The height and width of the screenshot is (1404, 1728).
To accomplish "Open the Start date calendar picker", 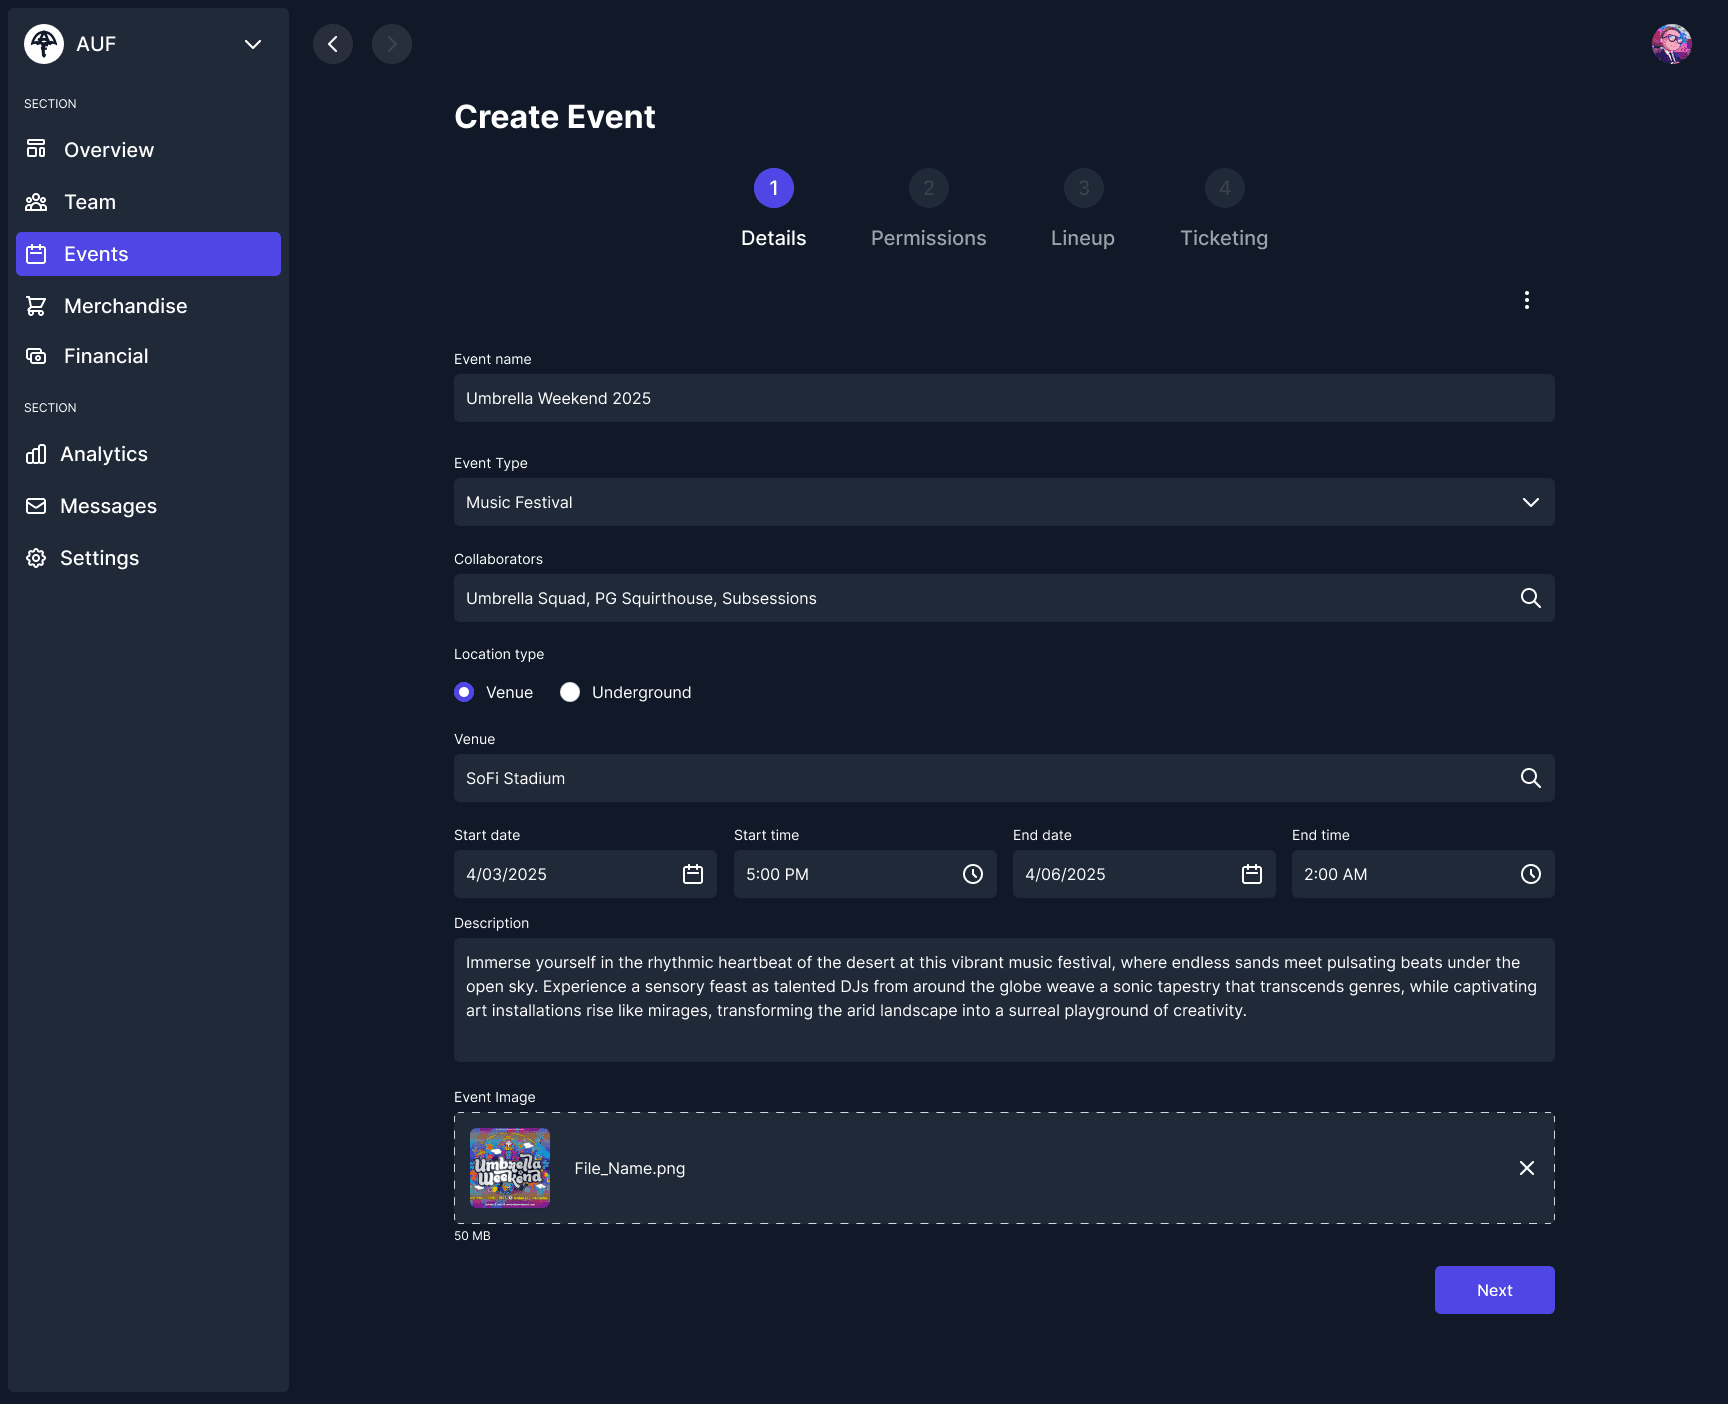I will point(693,874).
